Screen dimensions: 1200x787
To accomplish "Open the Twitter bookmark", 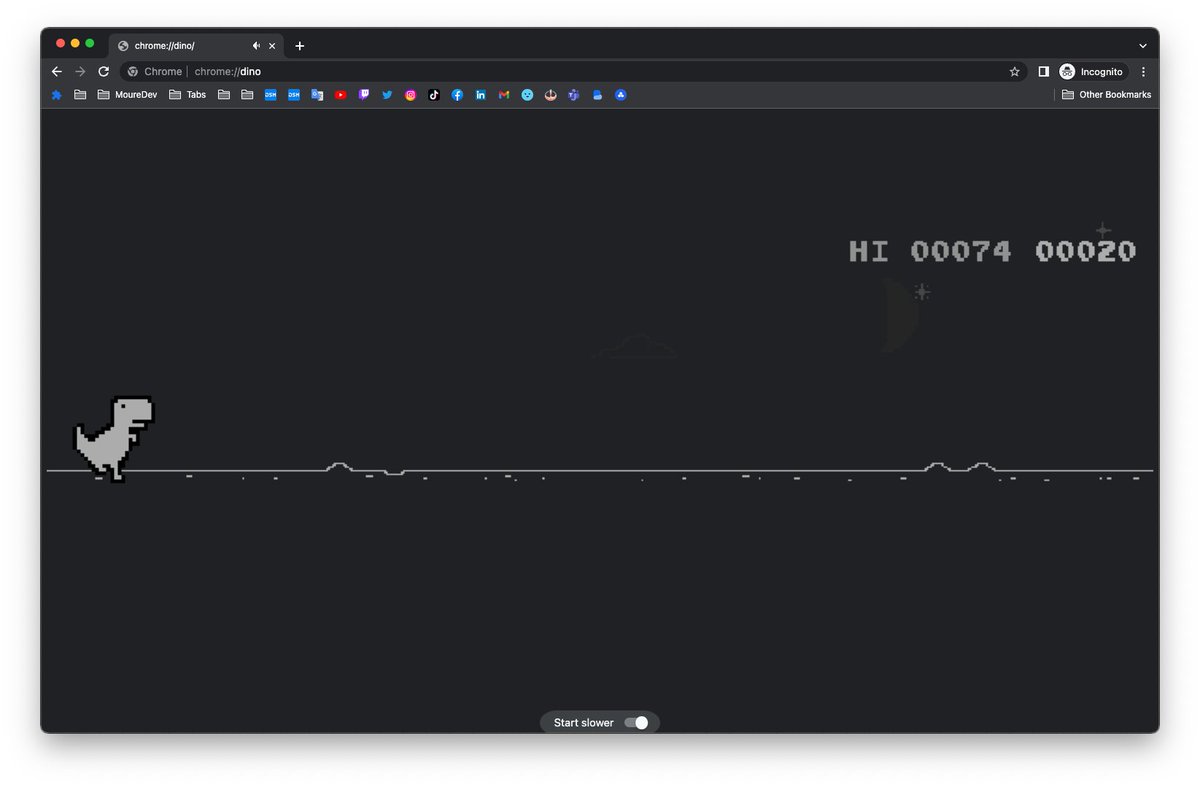I will point(387,95).
